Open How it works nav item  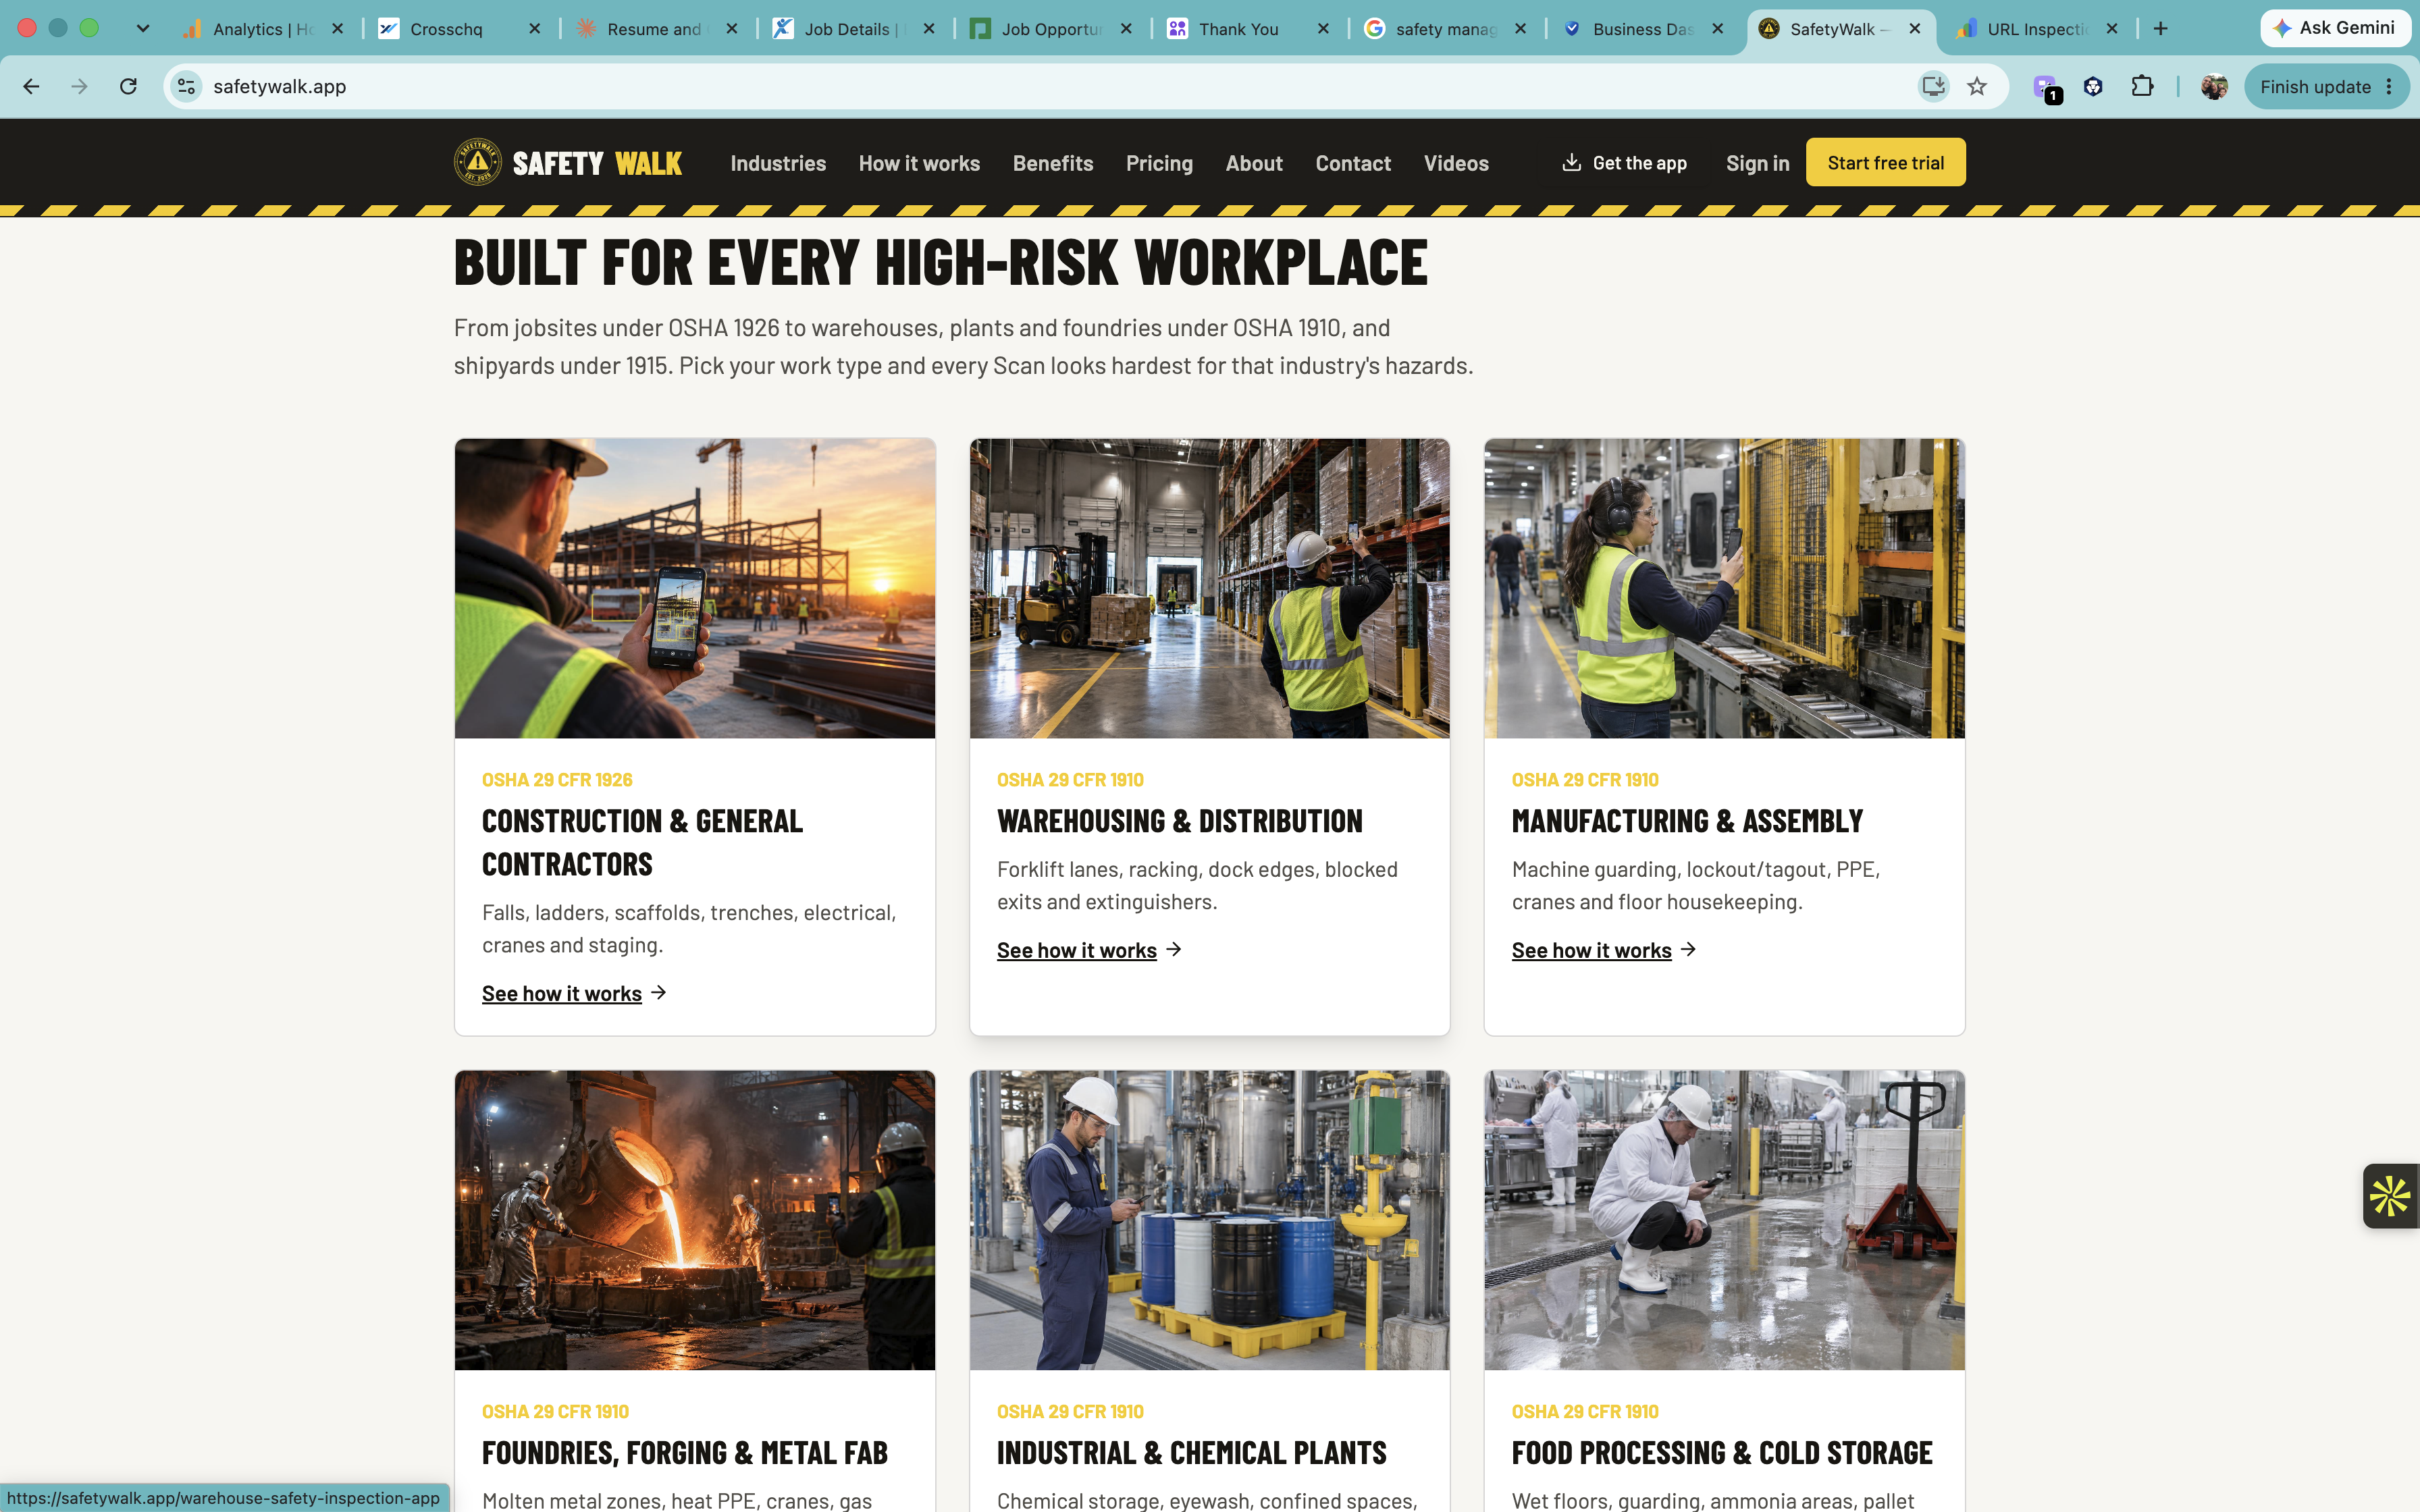point(919,163)
